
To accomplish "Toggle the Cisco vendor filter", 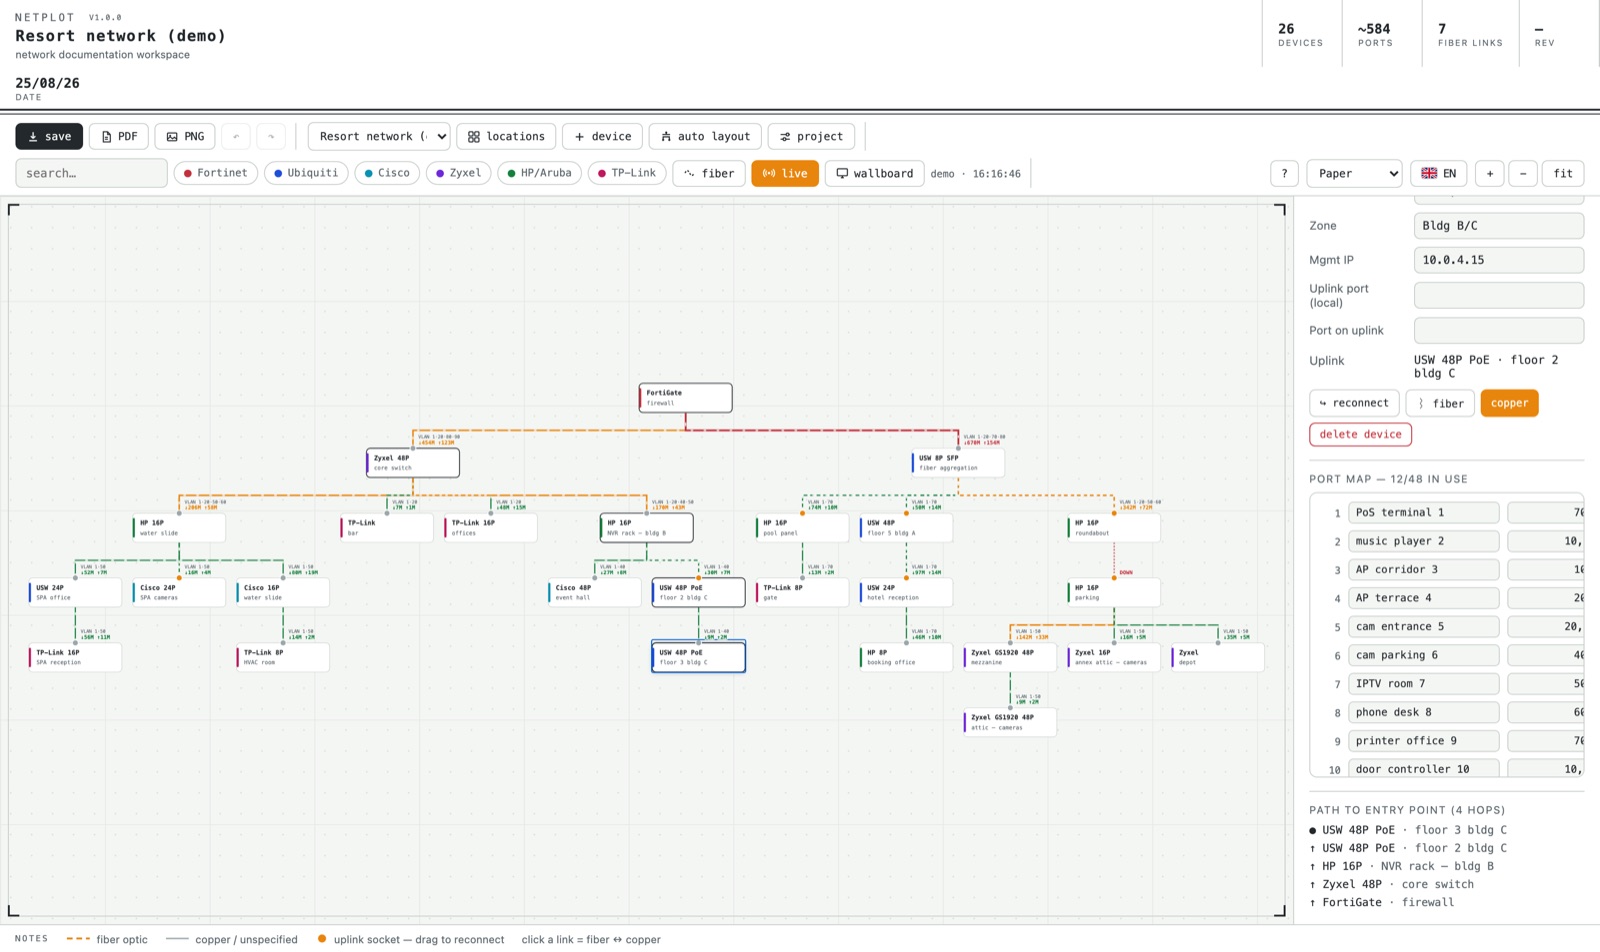I will [x=387, y=173].
